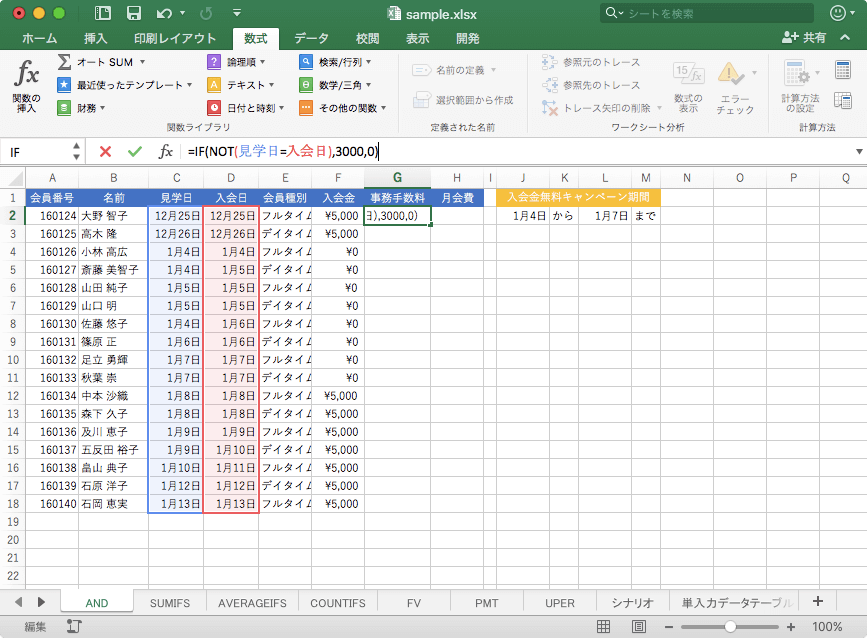The image size is (867, 638).
Task: Expand the formula bar chevron
Action: point(859,151)
